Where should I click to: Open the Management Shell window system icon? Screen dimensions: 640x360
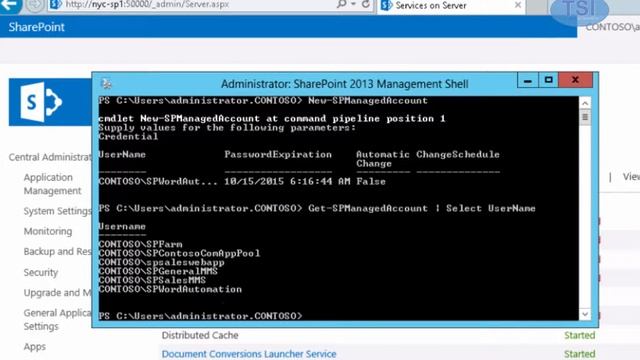tap(106, 84)
